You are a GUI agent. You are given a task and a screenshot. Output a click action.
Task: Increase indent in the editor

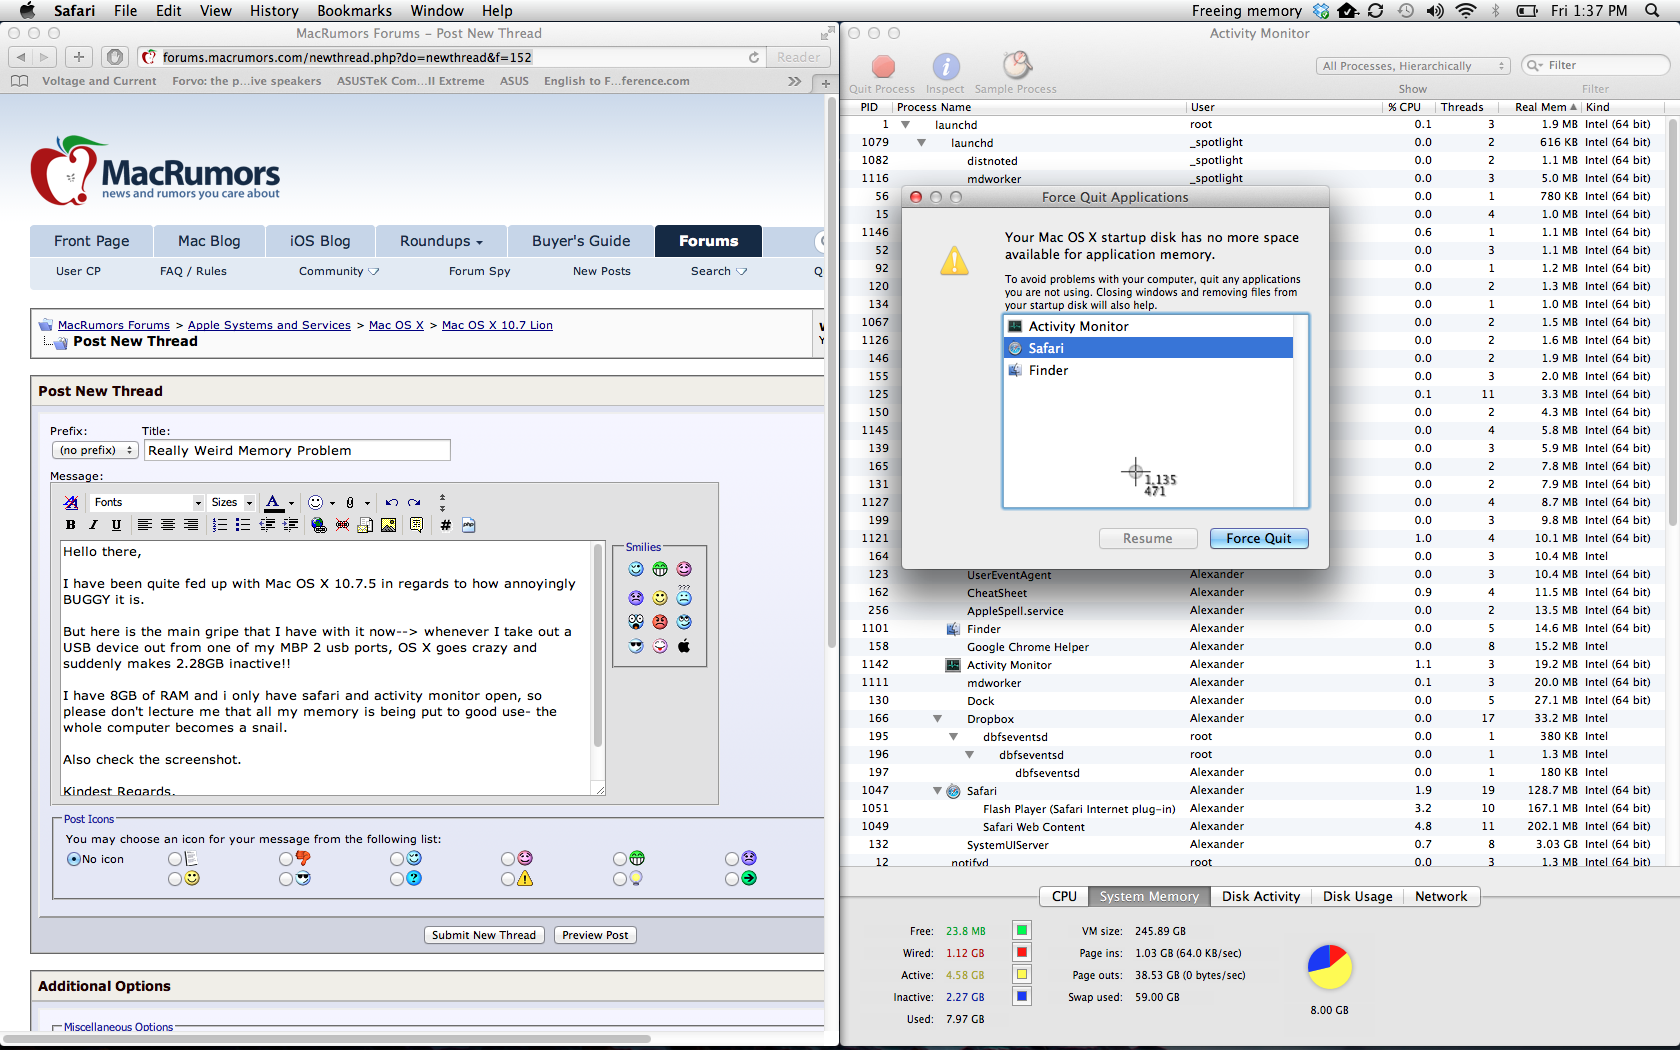290,525
